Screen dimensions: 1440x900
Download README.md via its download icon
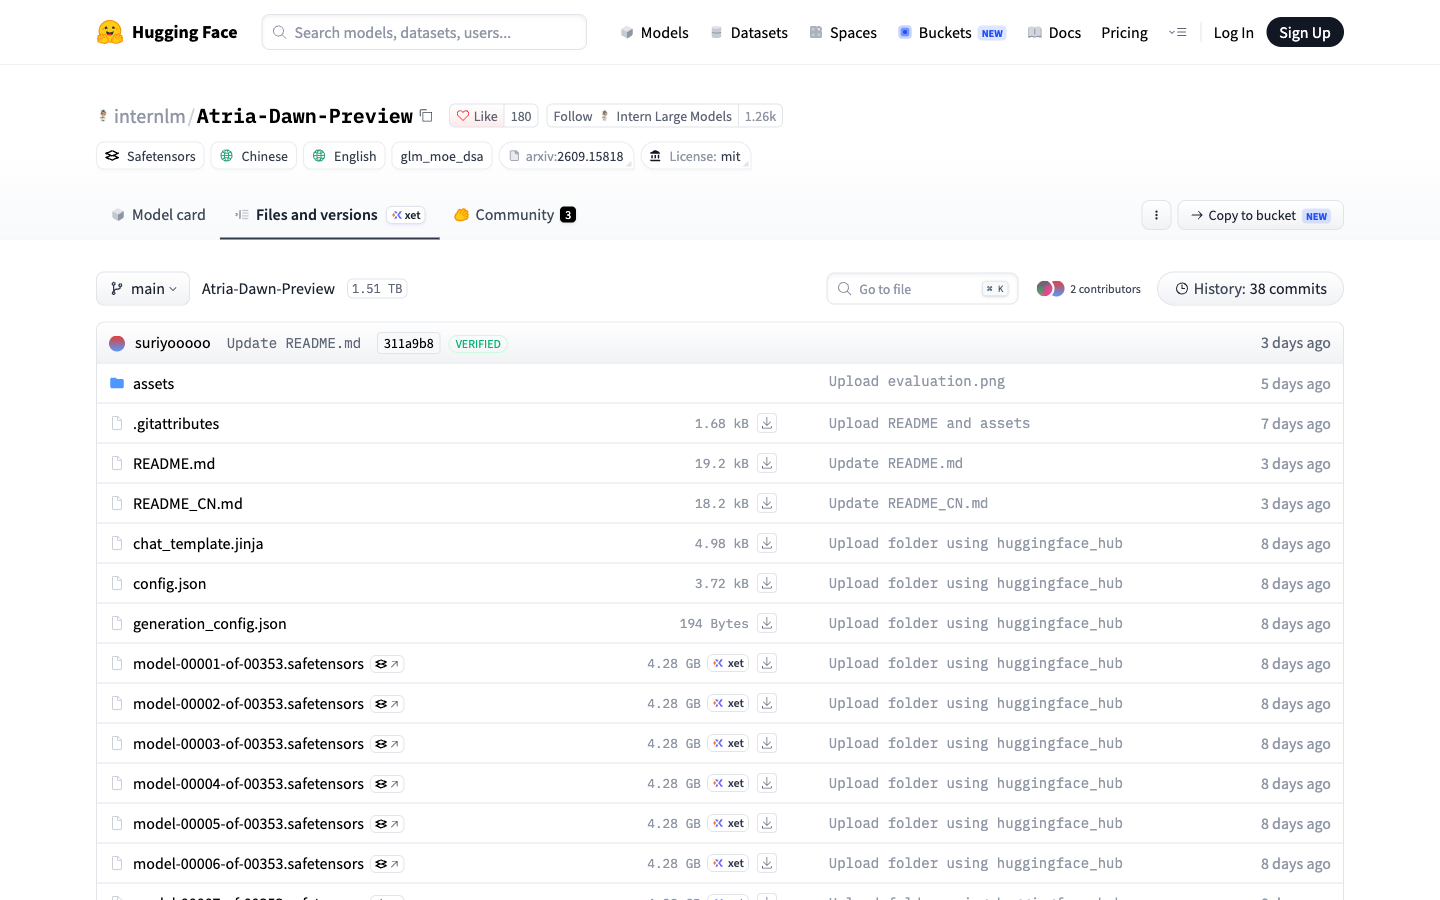767,463
